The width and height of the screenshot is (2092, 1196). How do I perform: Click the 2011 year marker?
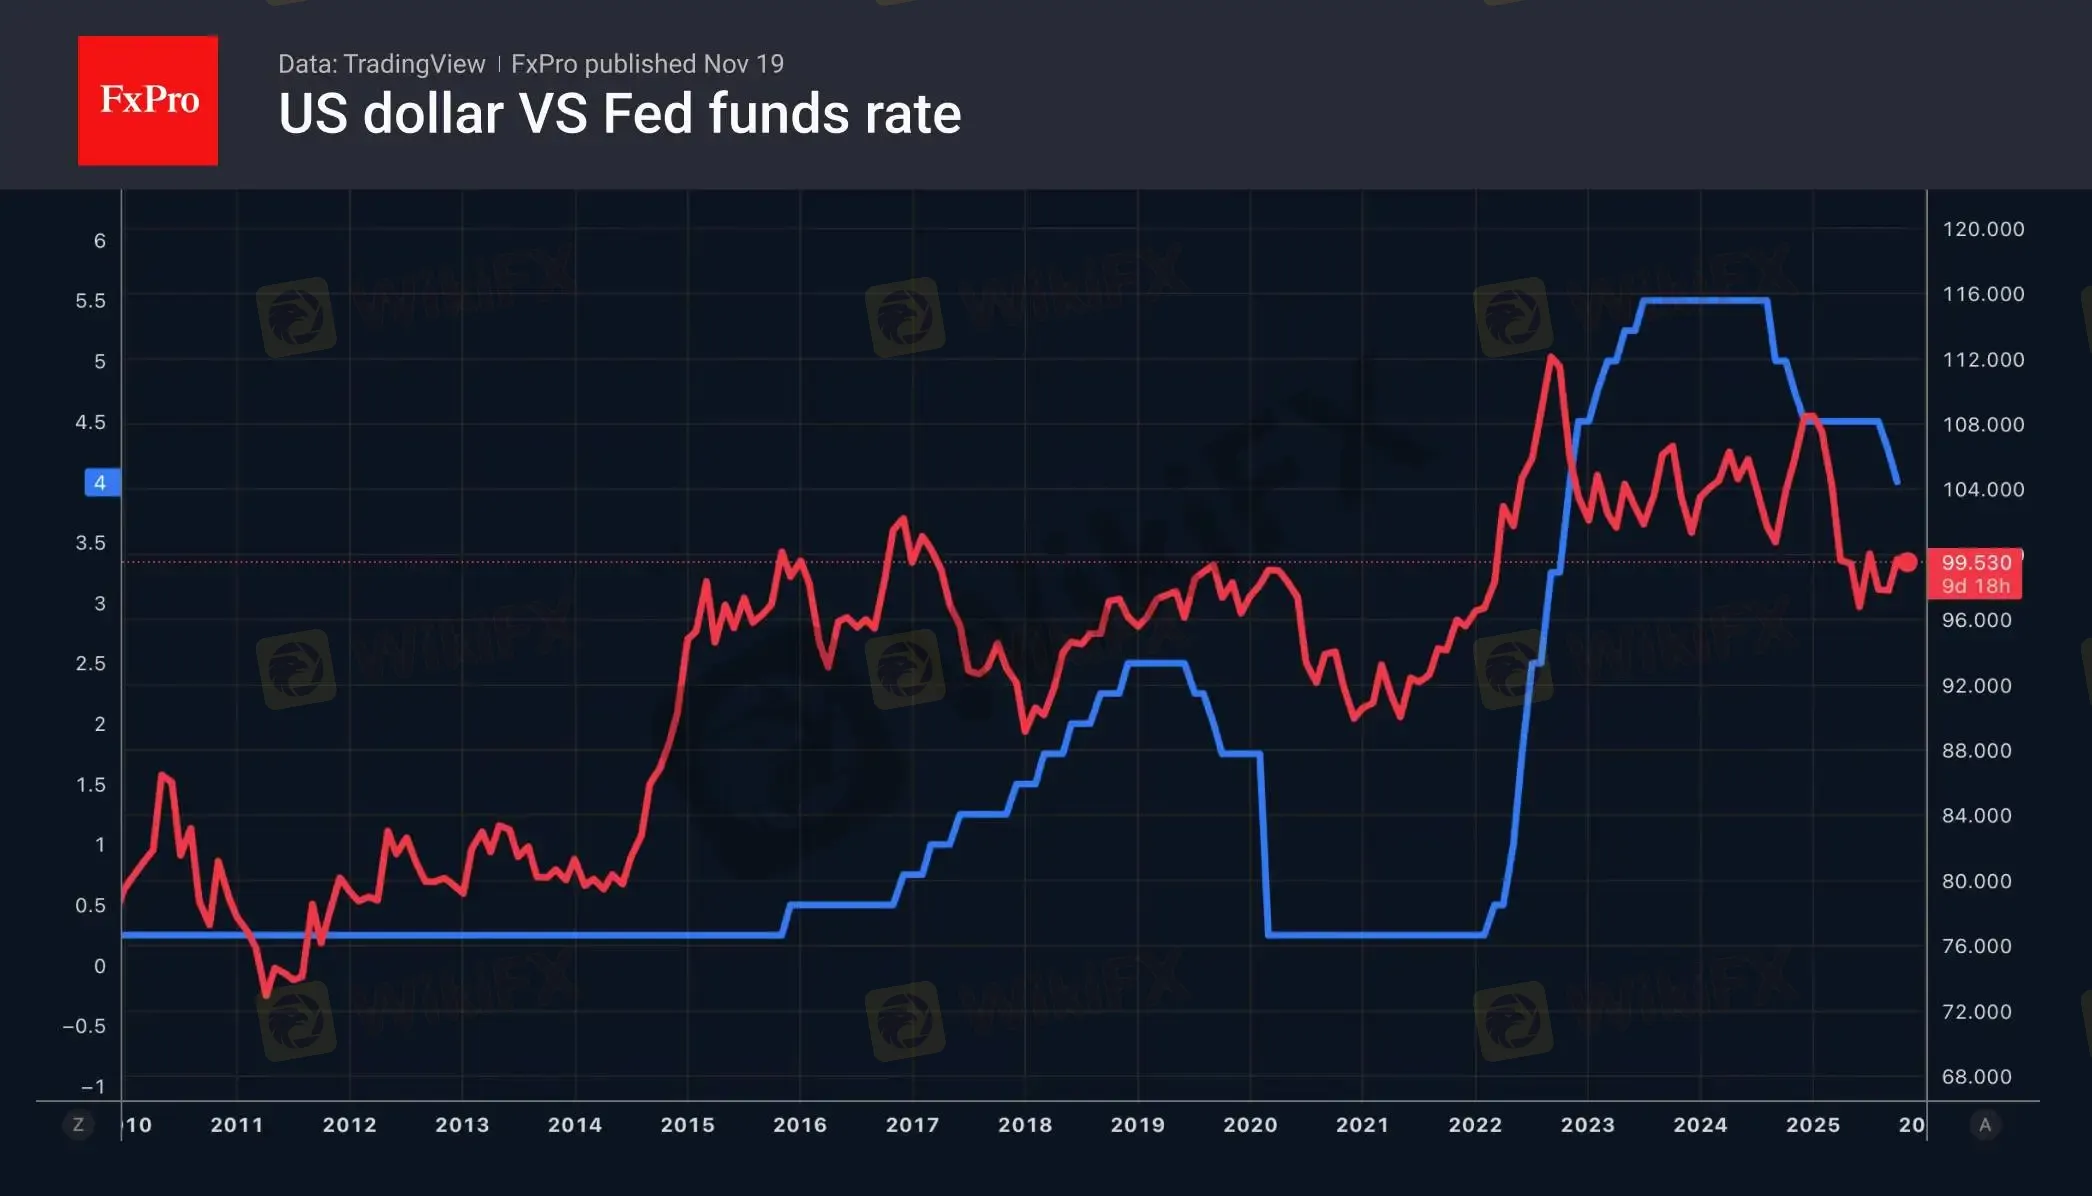237,1125
